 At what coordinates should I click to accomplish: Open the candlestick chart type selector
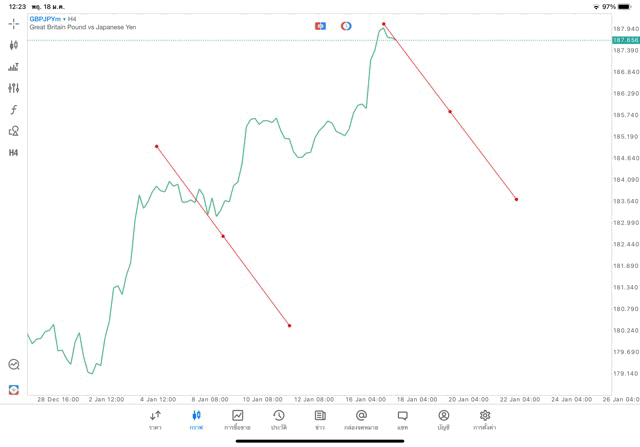[14, 45]
